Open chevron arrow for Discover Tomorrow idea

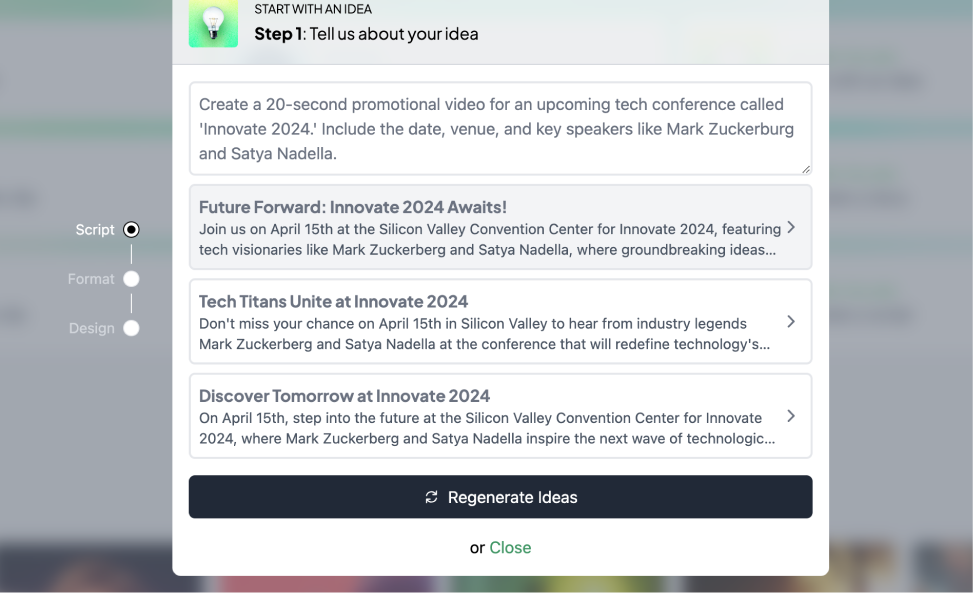tap(791, 416)
